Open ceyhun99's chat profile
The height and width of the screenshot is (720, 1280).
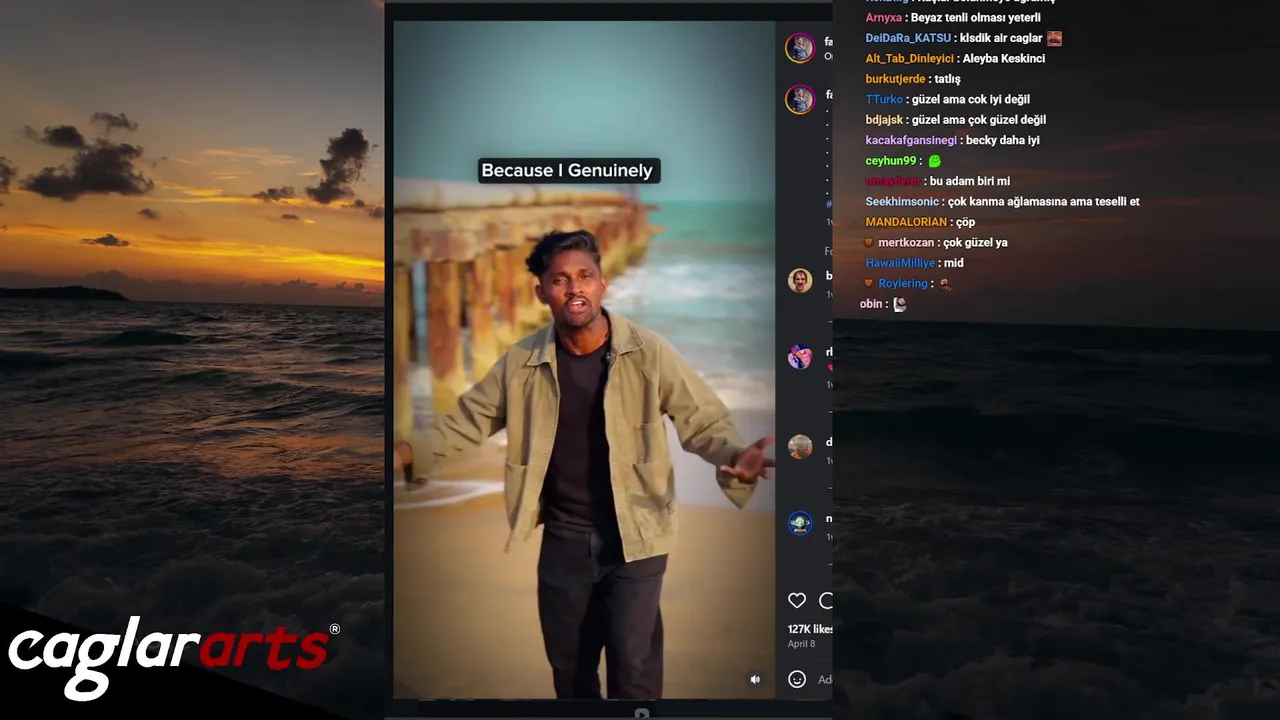pyautogui.click(x=890, y=161)
